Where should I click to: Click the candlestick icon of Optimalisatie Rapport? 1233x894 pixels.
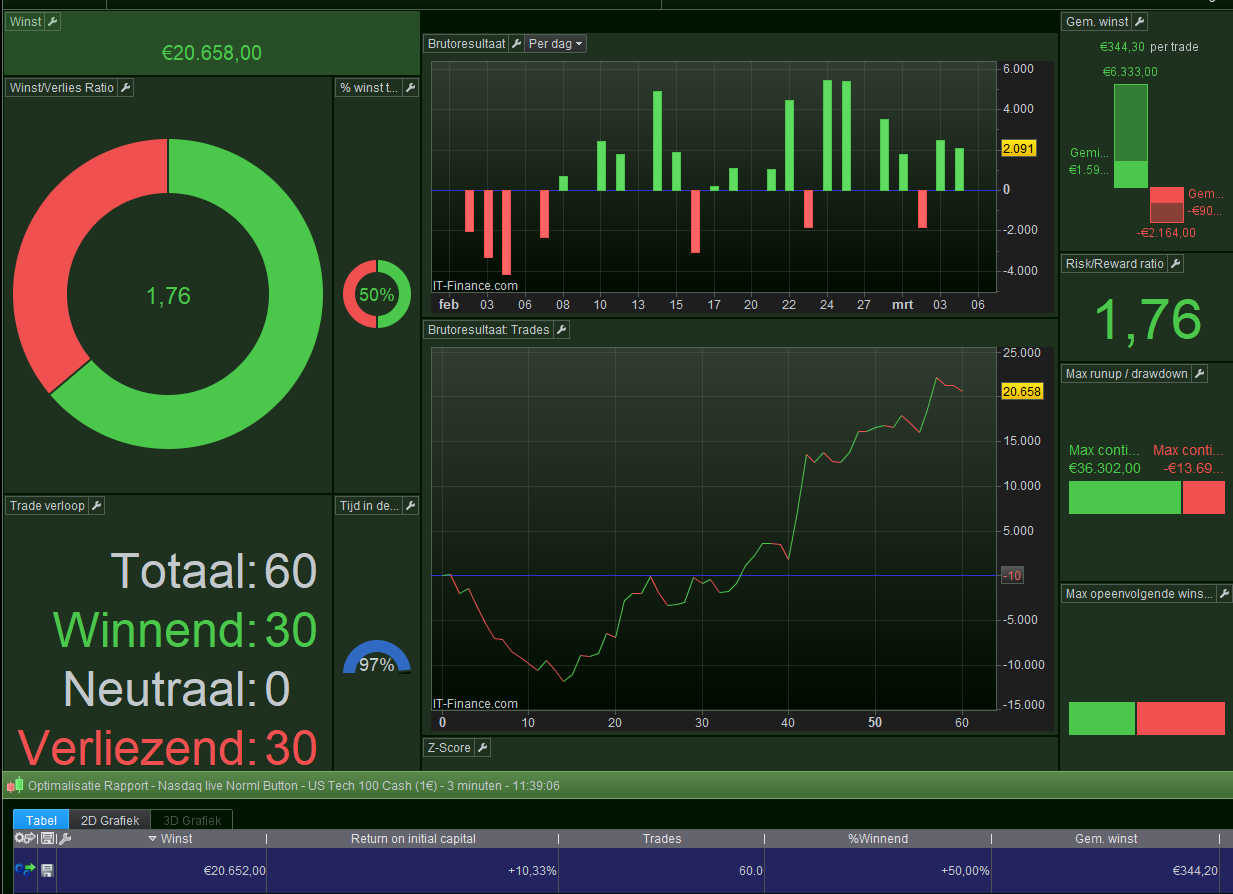point(15,786)
